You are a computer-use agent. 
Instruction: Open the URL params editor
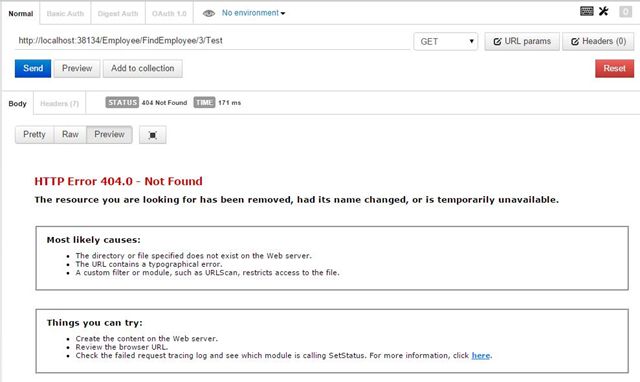[522, 41]
